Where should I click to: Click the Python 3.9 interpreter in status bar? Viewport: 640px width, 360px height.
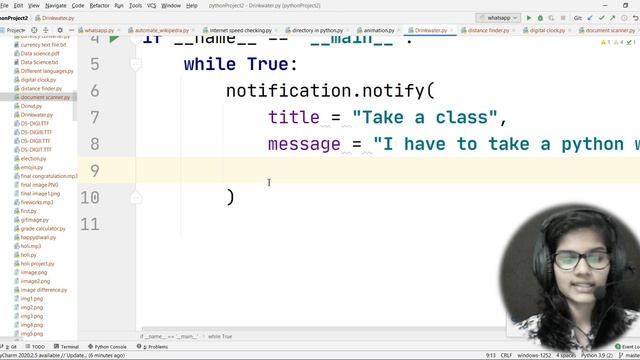(596, 355)
